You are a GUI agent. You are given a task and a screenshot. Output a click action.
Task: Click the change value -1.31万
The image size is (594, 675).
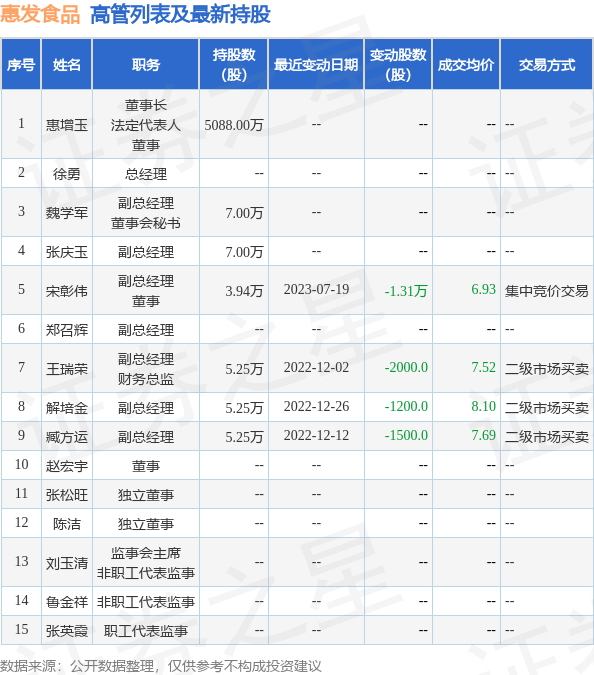406,291
